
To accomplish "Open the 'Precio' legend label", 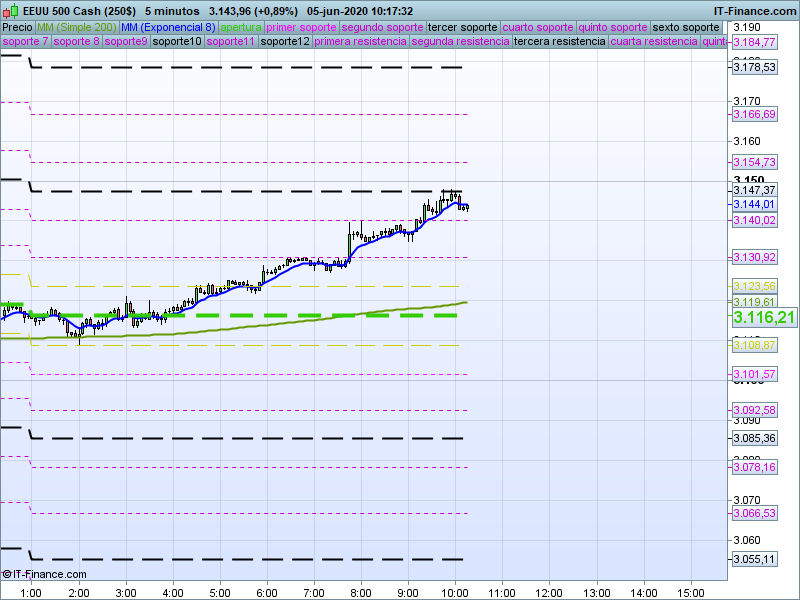I will point(17,27).
